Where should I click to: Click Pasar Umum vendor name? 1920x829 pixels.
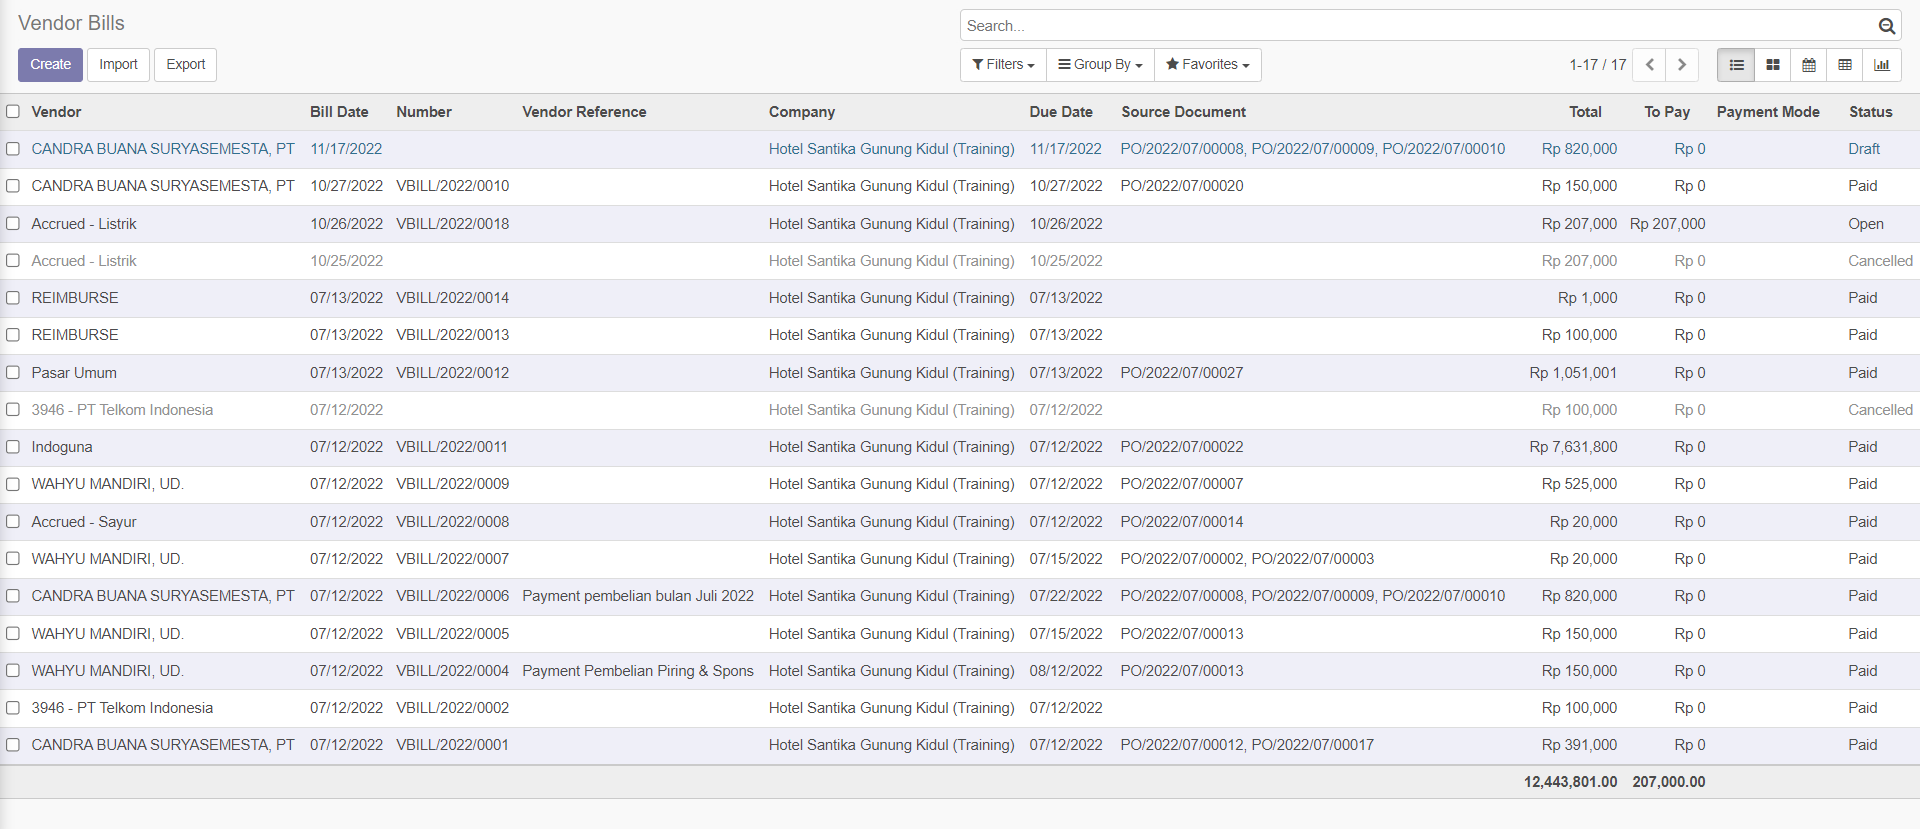pos(74,373)
